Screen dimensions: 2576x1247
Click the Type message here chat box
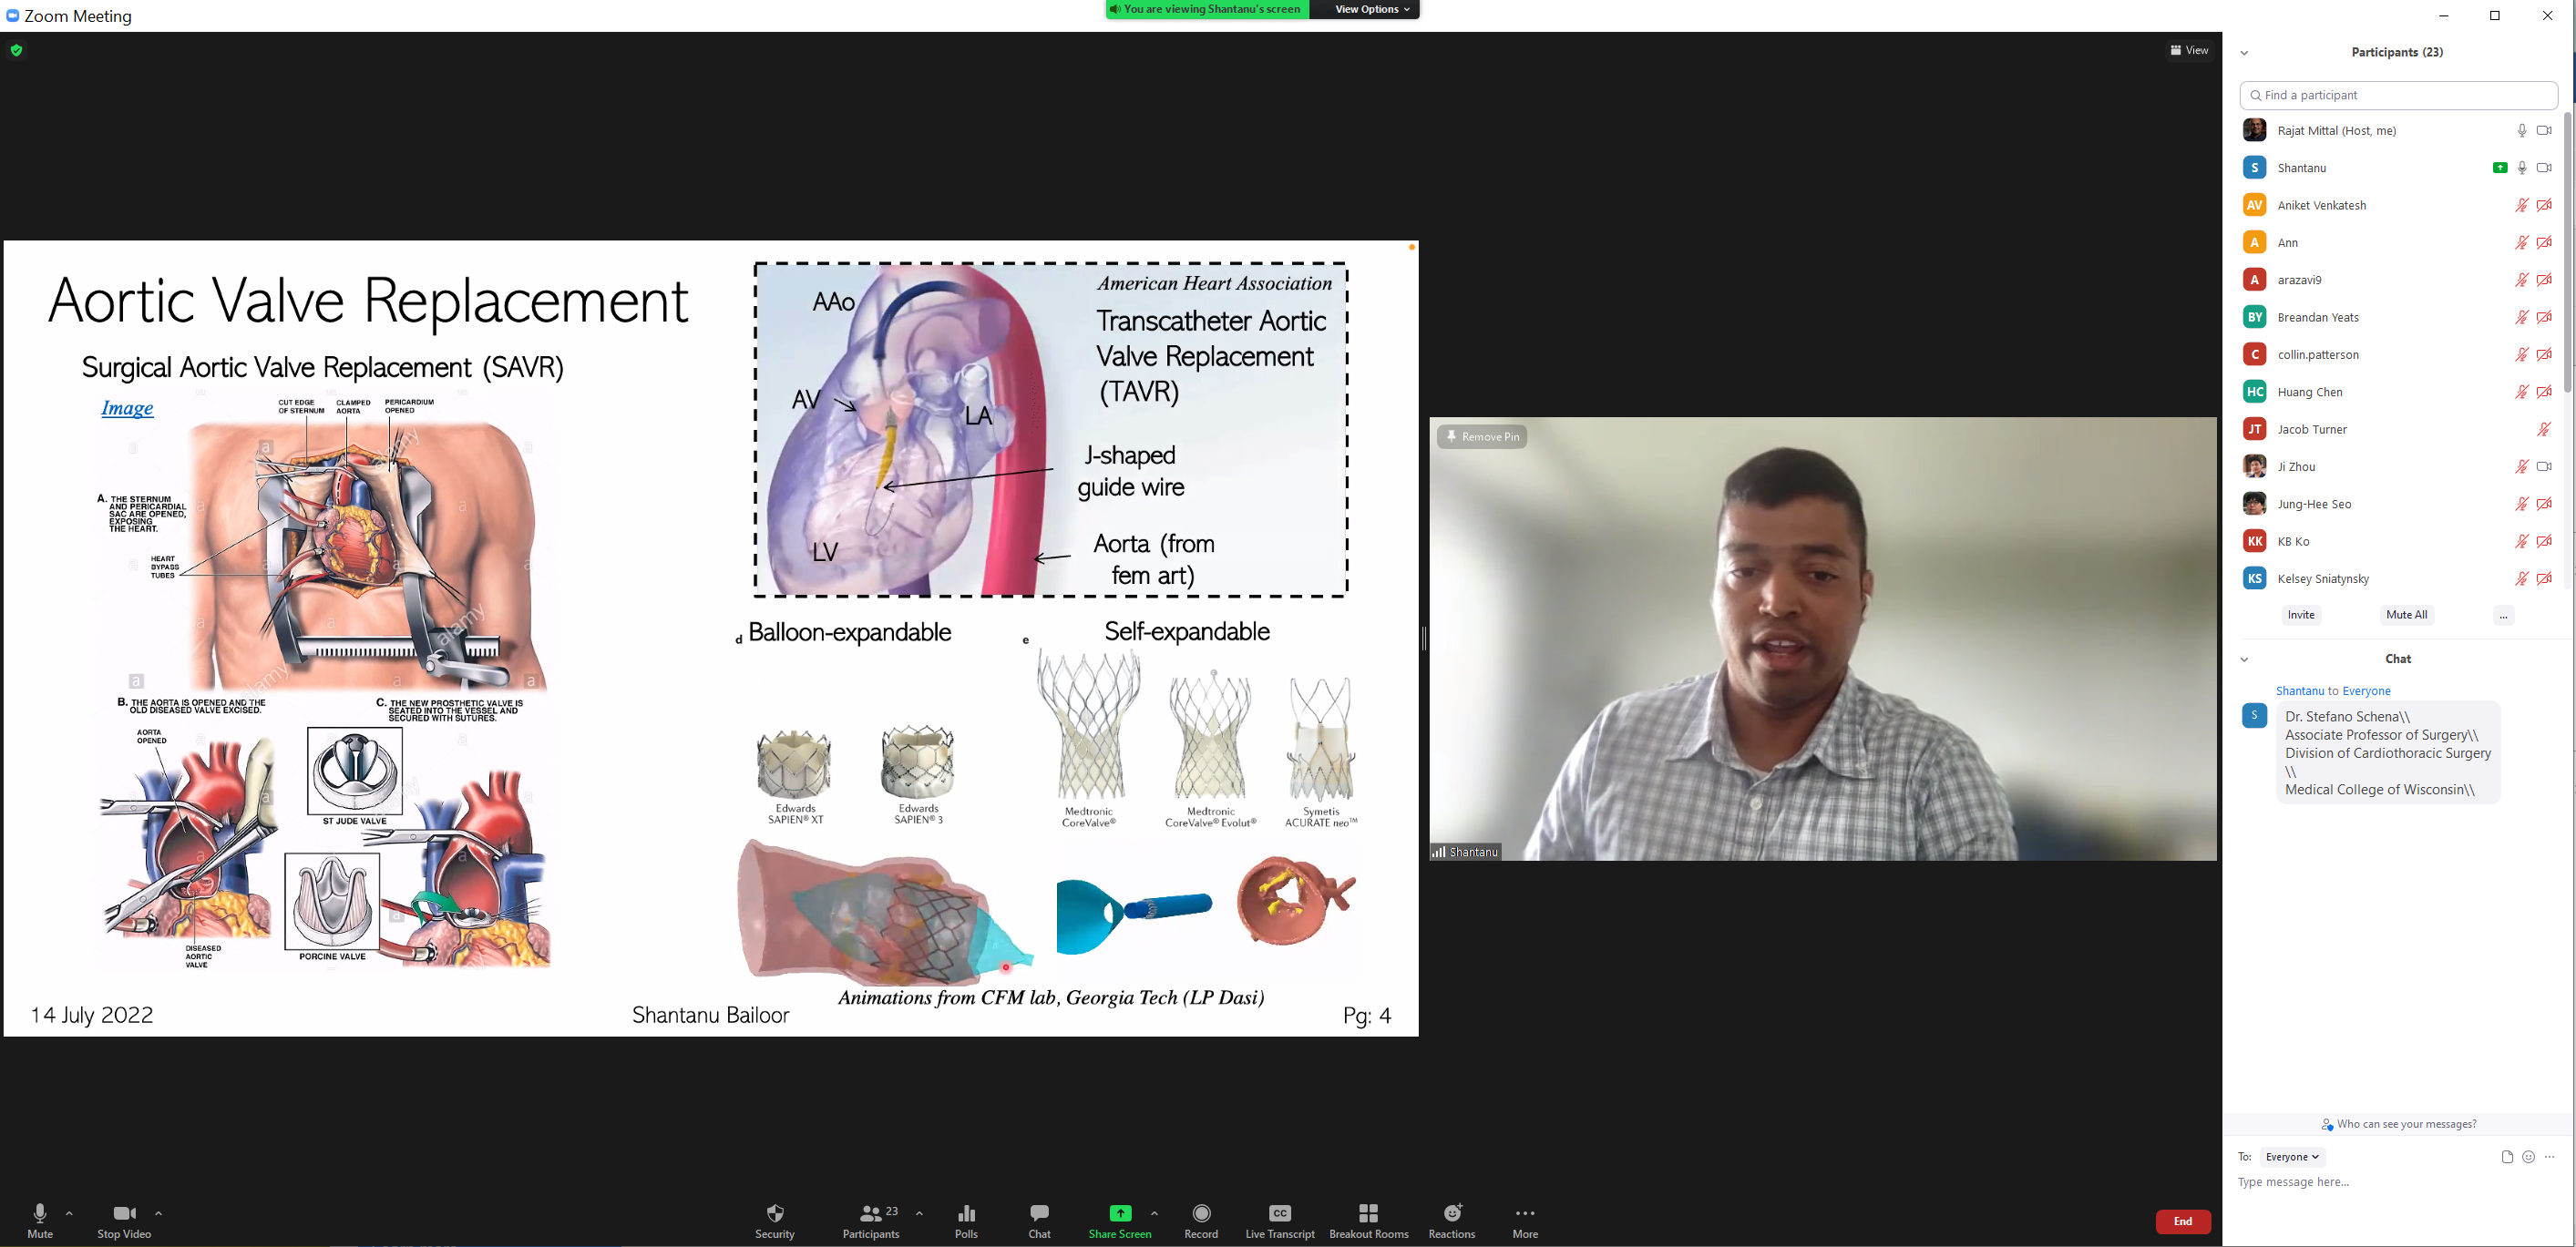tap(2397, 1182)
